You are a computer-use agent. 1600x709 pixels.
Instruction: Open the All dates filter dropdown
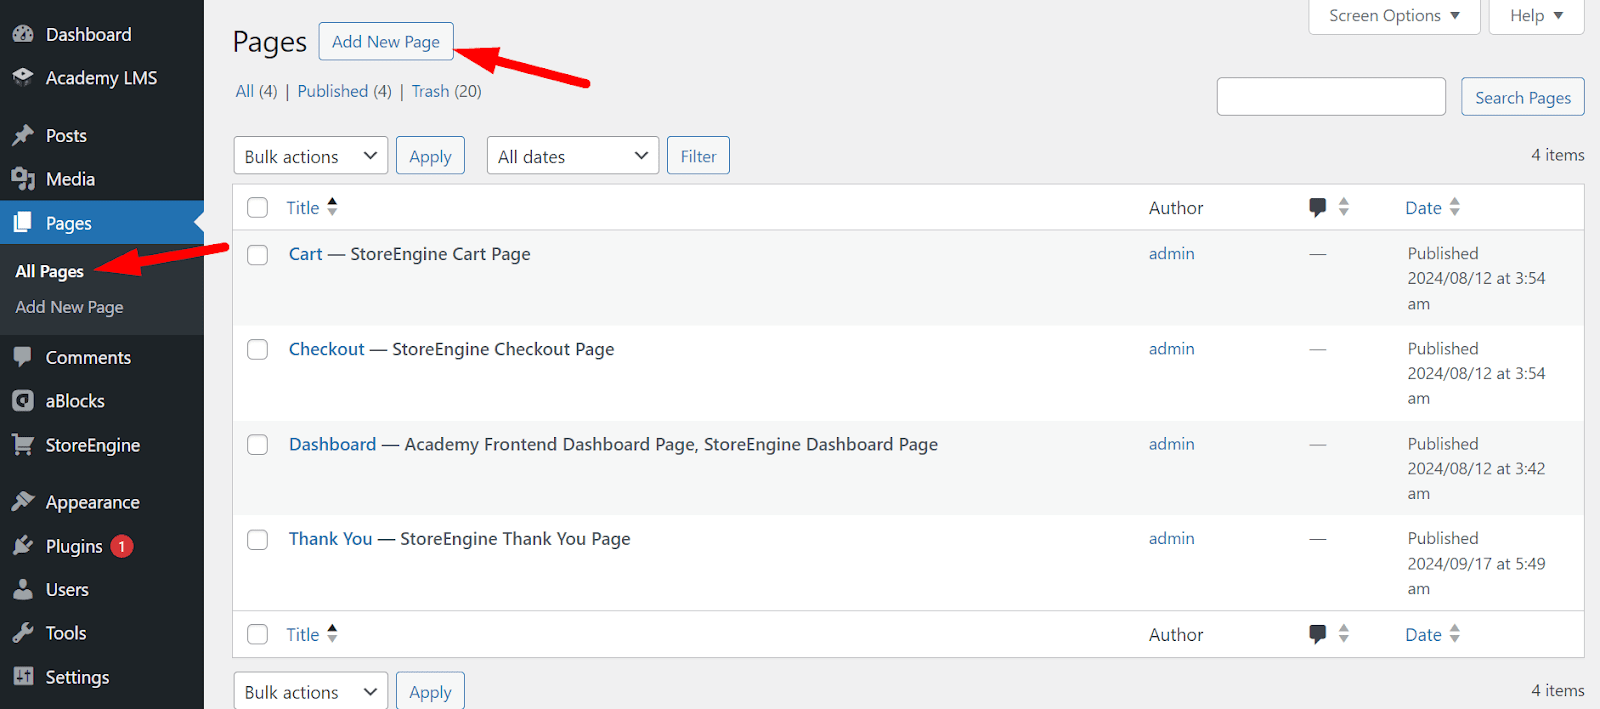[x=572, y=156]
